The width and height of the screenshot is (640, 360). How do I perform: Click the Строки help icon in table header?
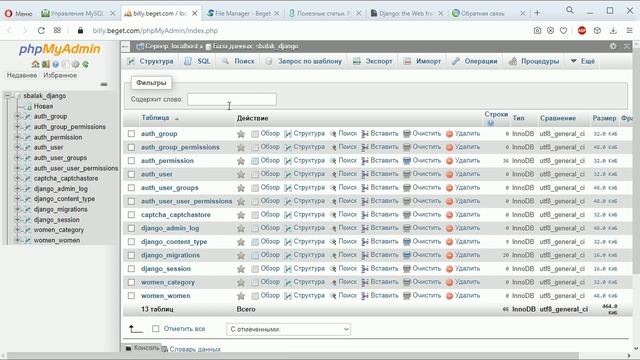coord(491,122)
